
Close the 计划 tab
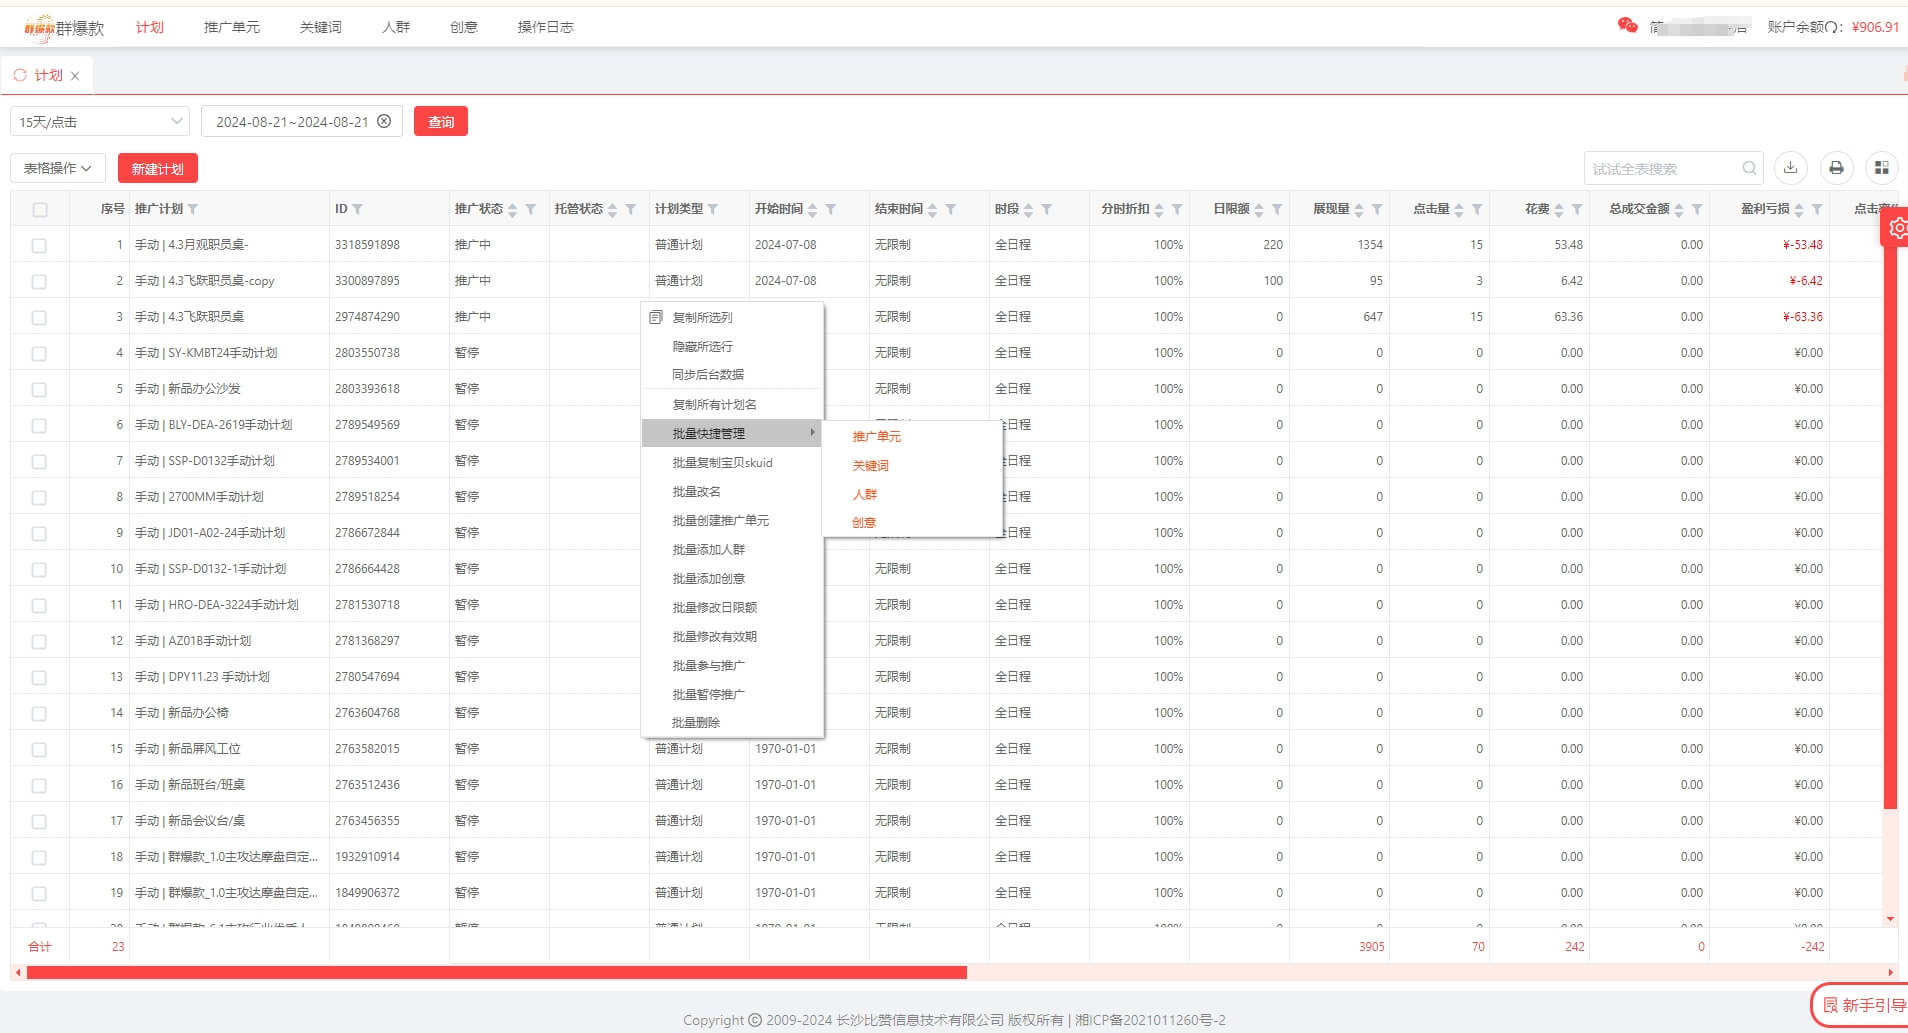click(x=75, y=76)
